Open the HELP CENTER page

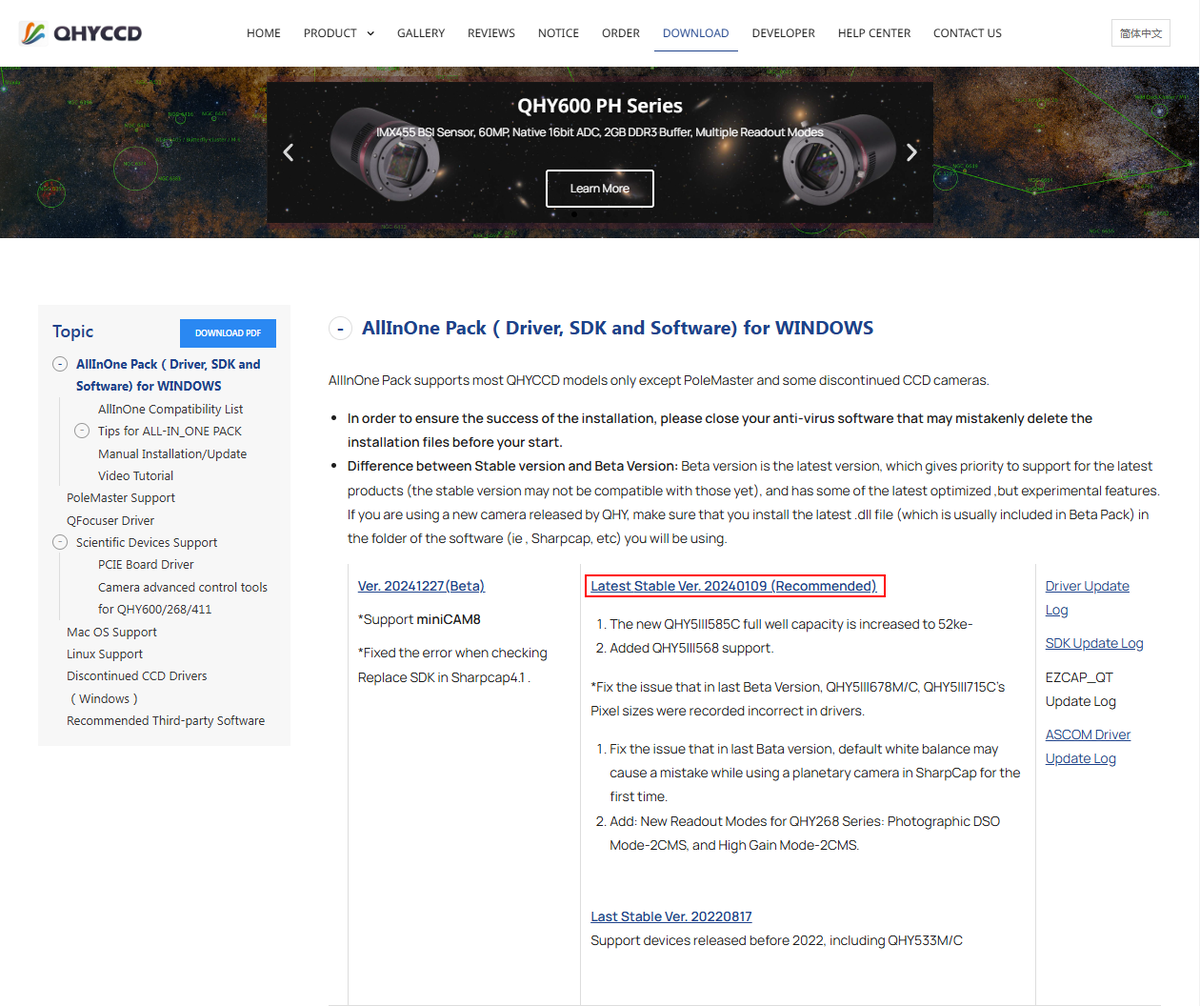coord(874,33)
